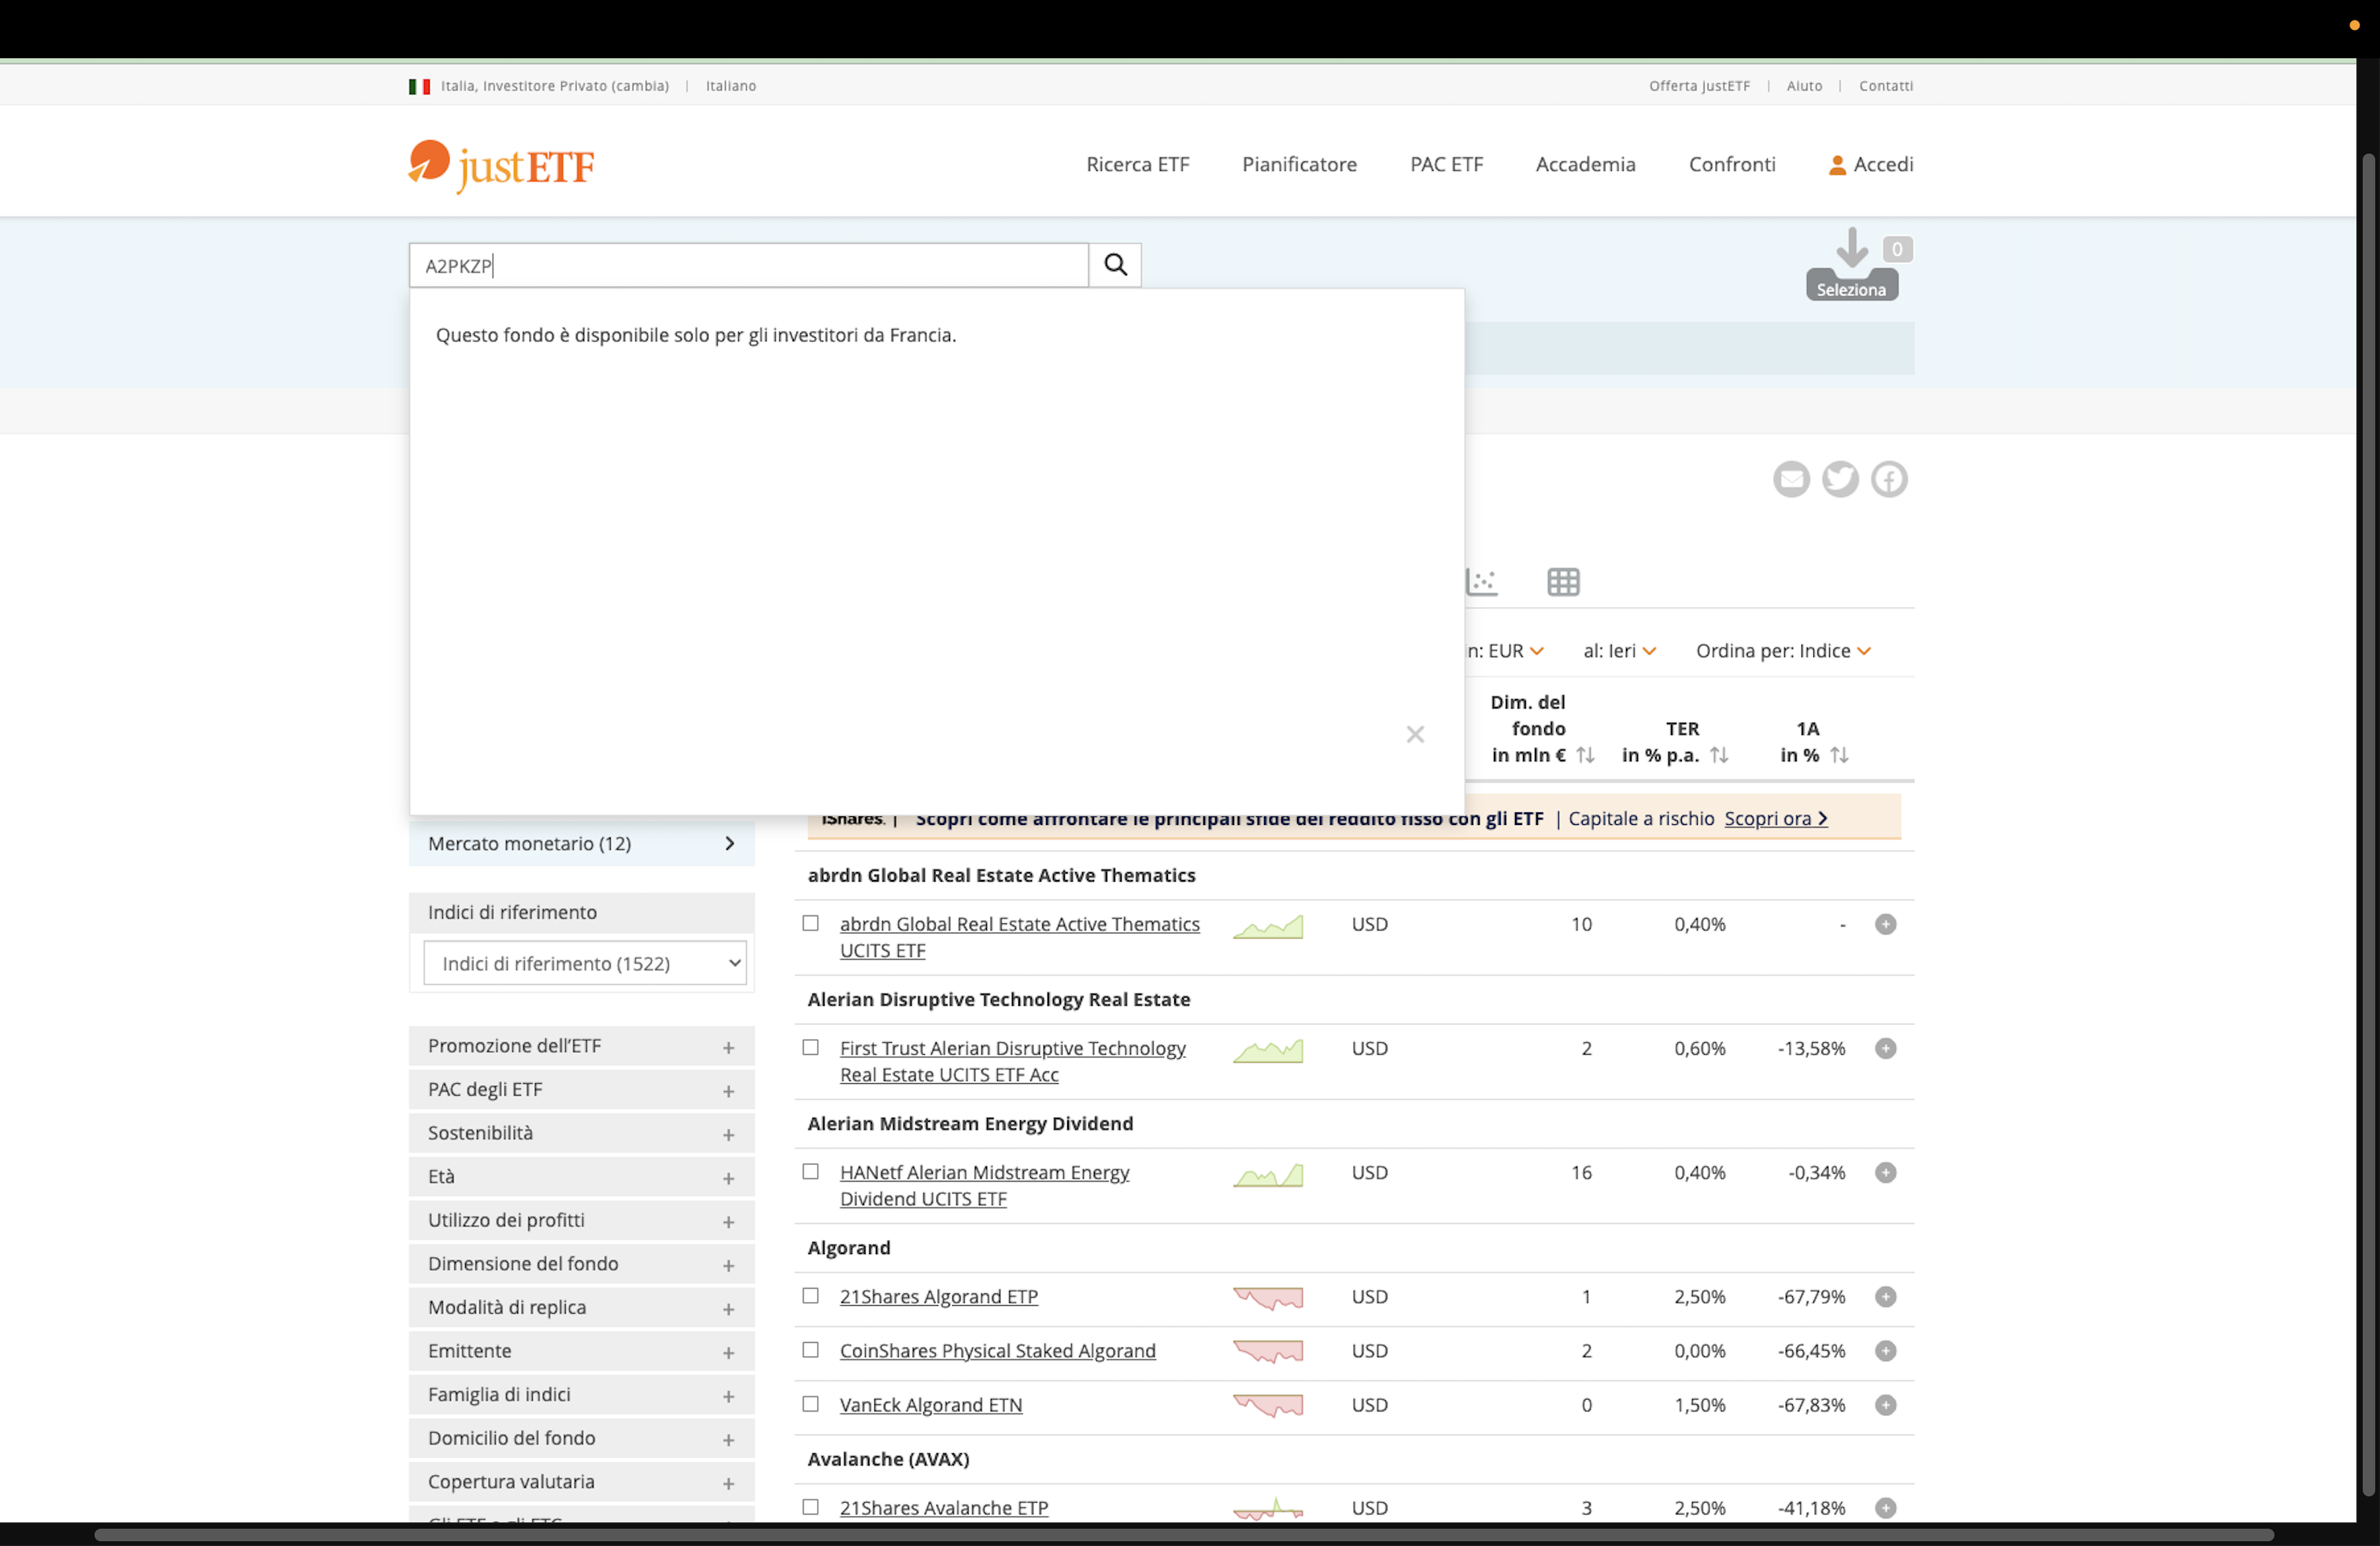Expand the Sostenibilità filter
Image resolution: width=2380 pixels, height=1546 pixels.
tap(581, 1133)
